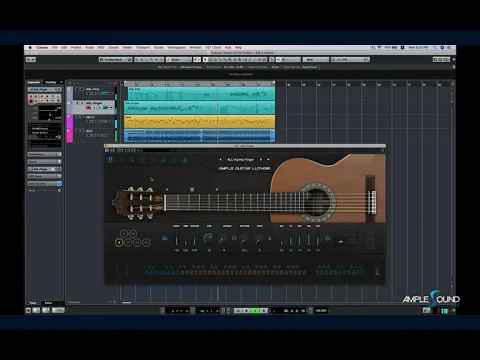Open the MIDI menu
The image size is (480, 360).
[101, 48]
